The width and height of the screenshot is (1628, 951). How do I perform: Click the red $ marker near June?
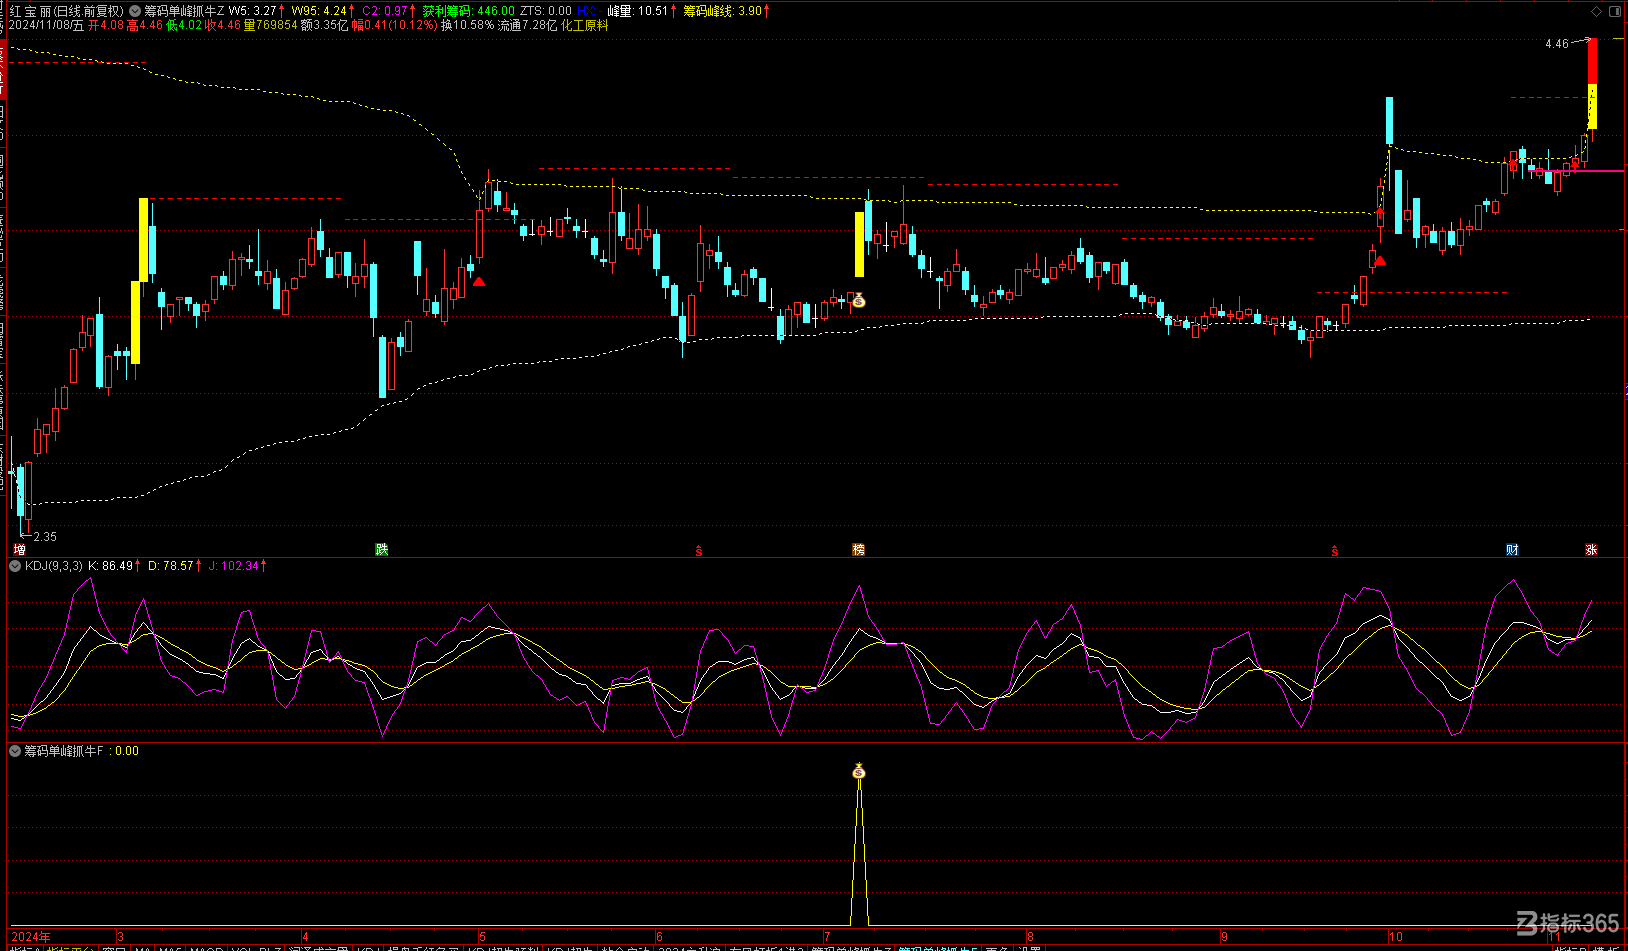(x=699, y=551)
